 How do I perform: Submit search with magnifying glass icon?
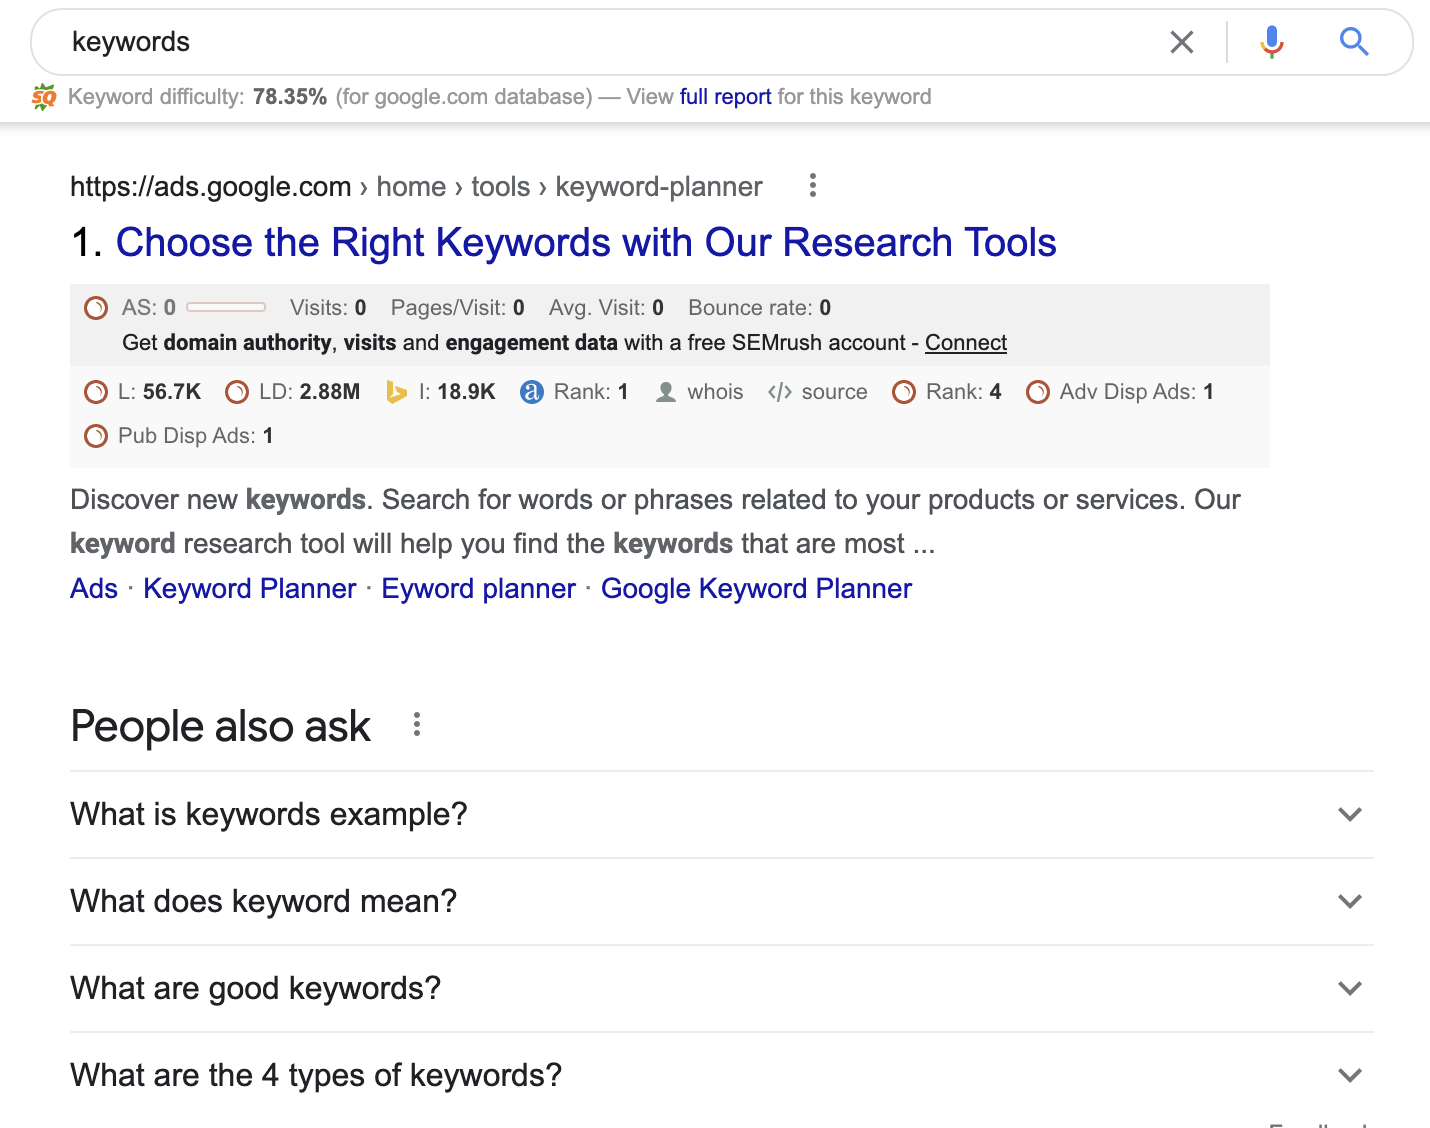(x=1354, y=42)
